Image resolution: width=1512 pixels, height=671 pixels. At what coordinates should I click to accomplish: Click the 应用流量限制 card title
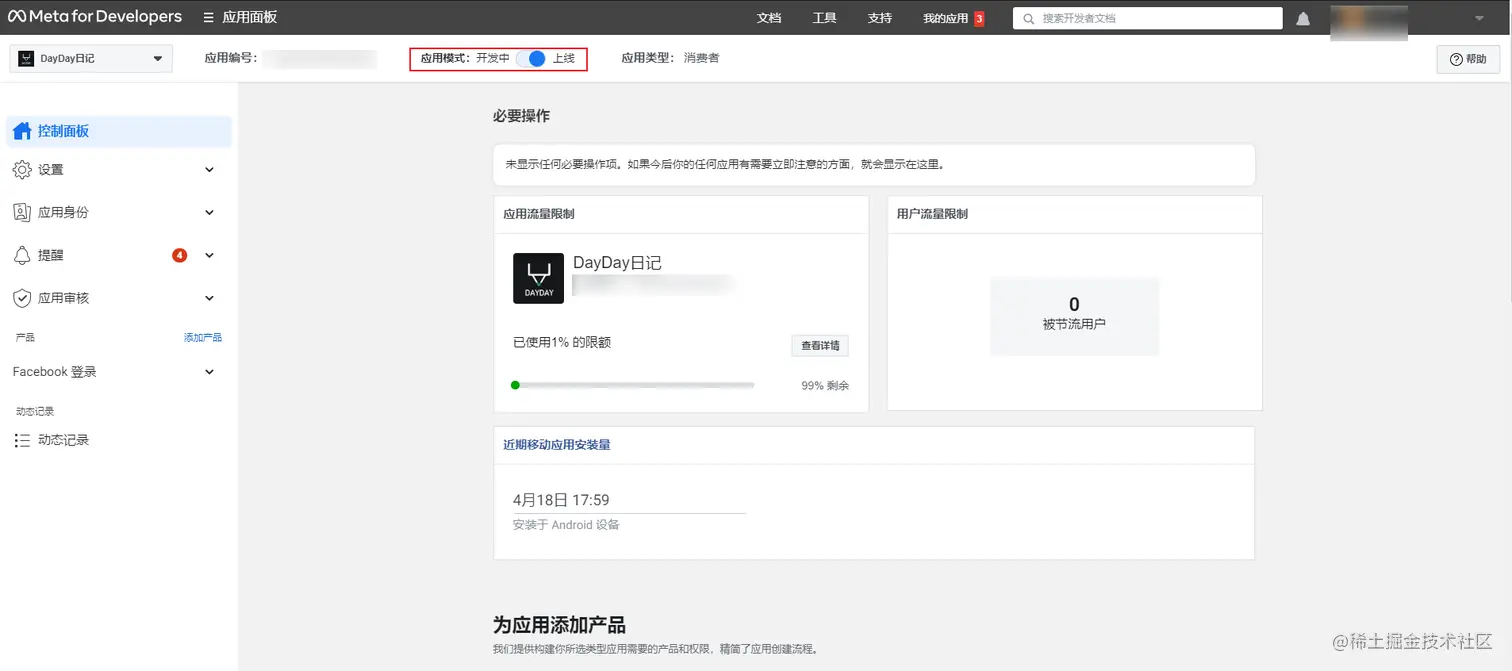pyautogui.click(x=539, y=214)
